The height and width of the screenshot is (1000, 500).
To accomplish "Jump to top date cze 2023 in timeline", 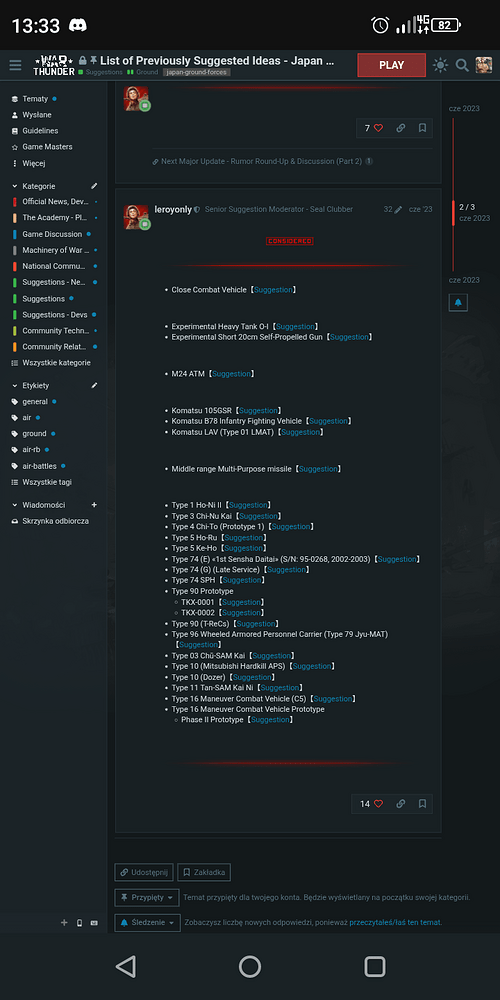I will coord(464,108).
